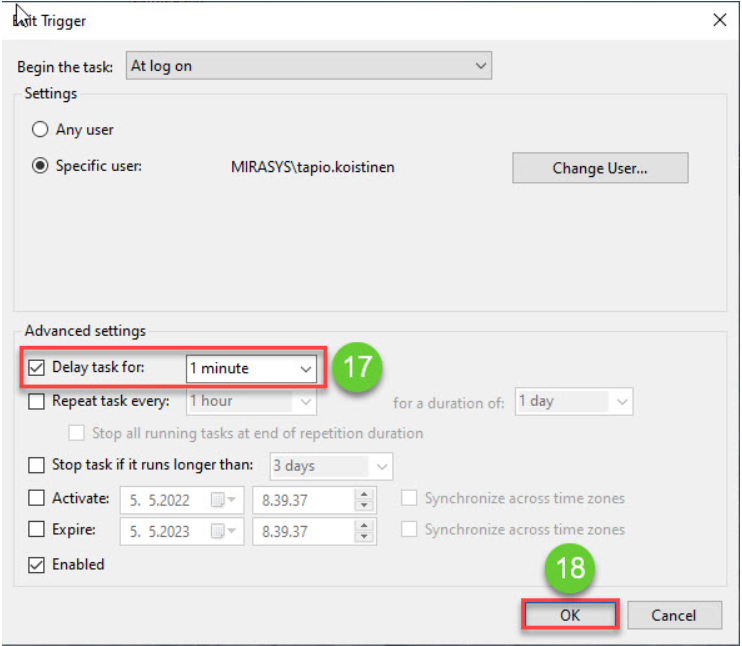The height and width of the screenshot is (646, 742).
Task: Enable the Expire checkbox
Action: pos(36,530)
